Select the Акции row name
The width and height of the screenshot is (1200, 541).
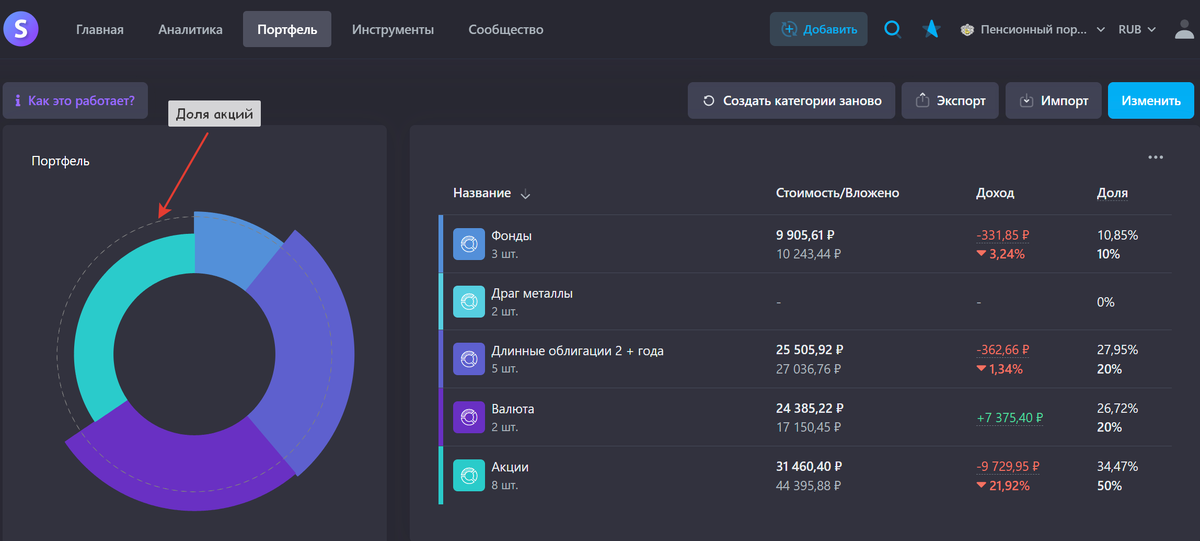(x=510, y=467)
